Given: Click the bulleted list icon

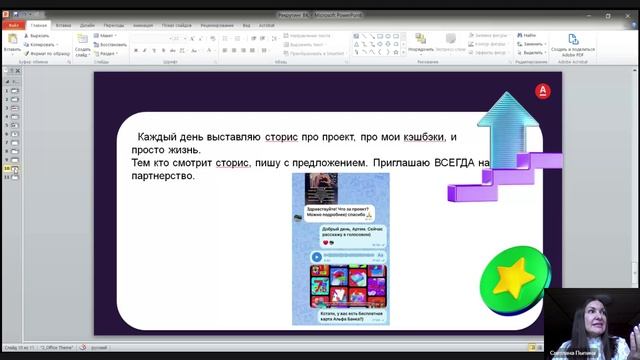Looking at the screenshot, I should click(x=226, y=39).
